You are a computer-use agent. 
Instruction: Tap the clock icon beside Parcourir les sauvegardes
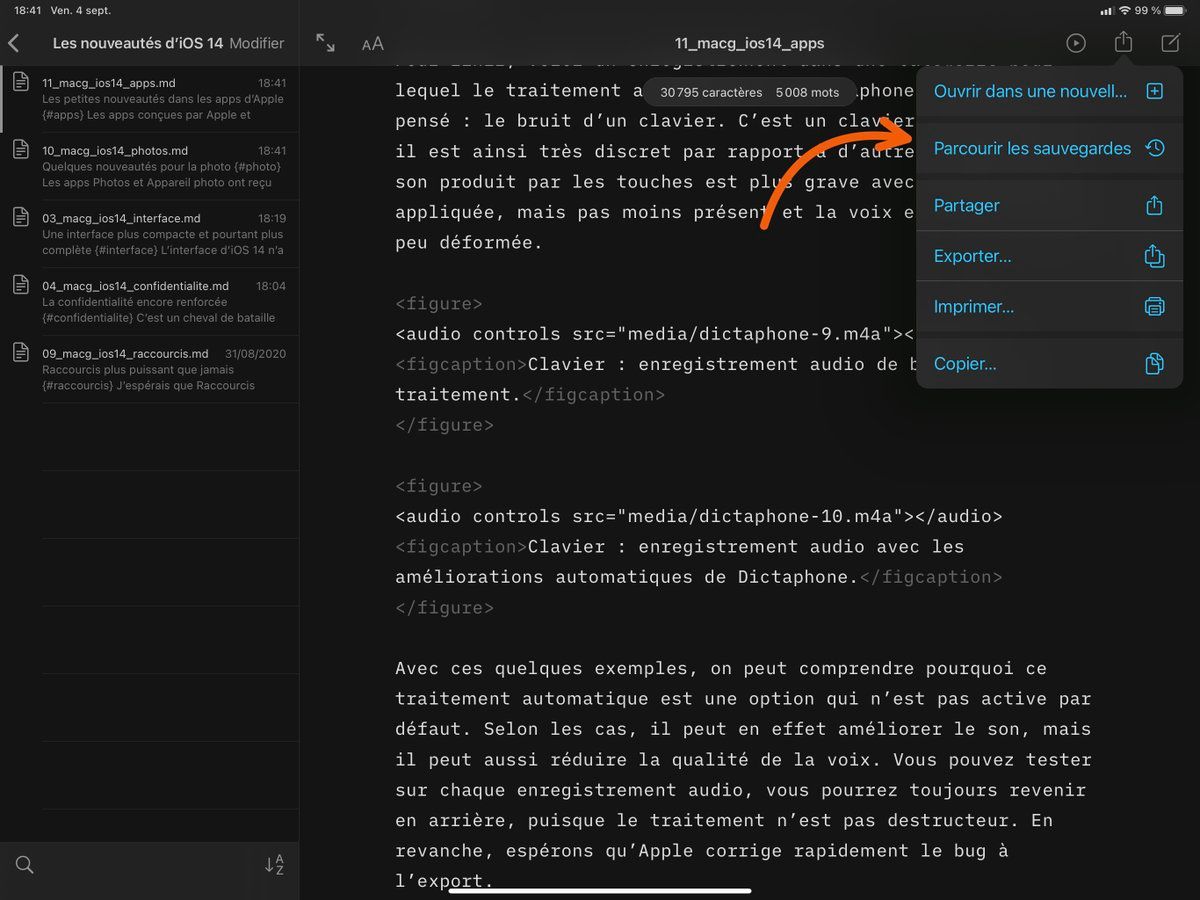click(x=1155, y=148)
